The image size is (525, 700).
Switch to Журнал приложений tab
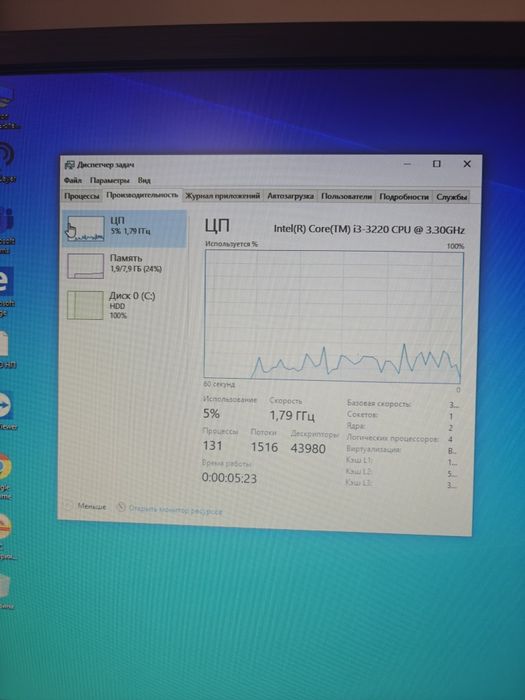pos(222,196)
